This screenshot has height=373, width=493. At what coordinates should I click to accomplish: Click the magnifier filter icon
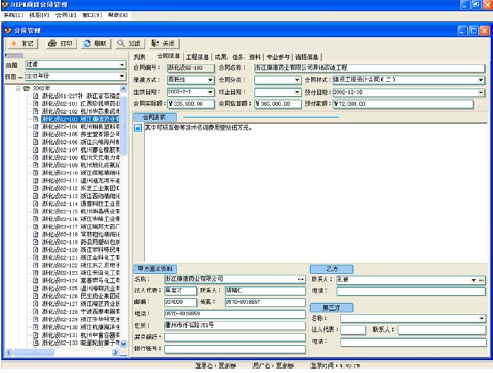[x=121, y=43]
